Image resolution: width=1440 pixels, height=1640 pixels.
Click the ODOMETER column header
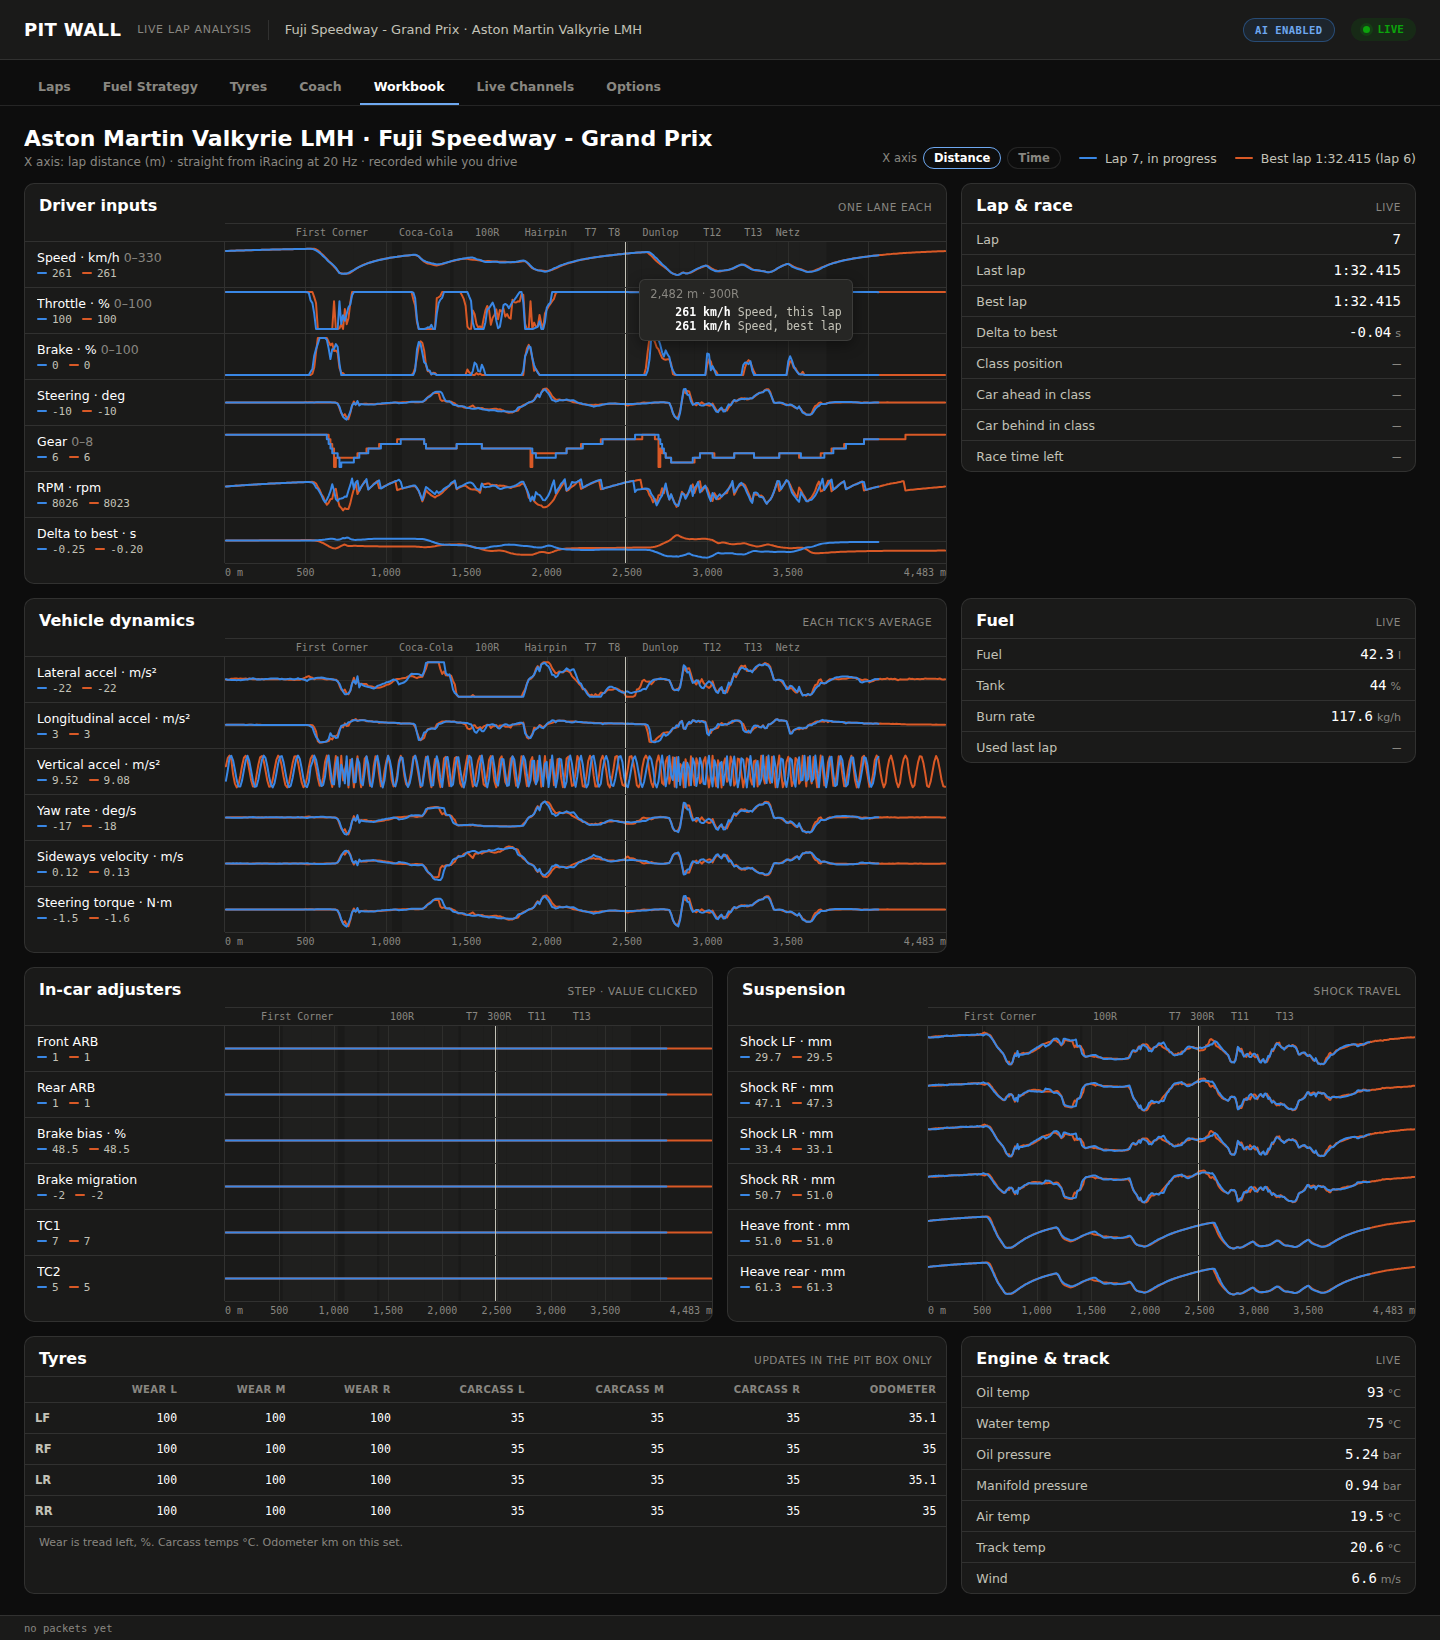click(903, 1389)
